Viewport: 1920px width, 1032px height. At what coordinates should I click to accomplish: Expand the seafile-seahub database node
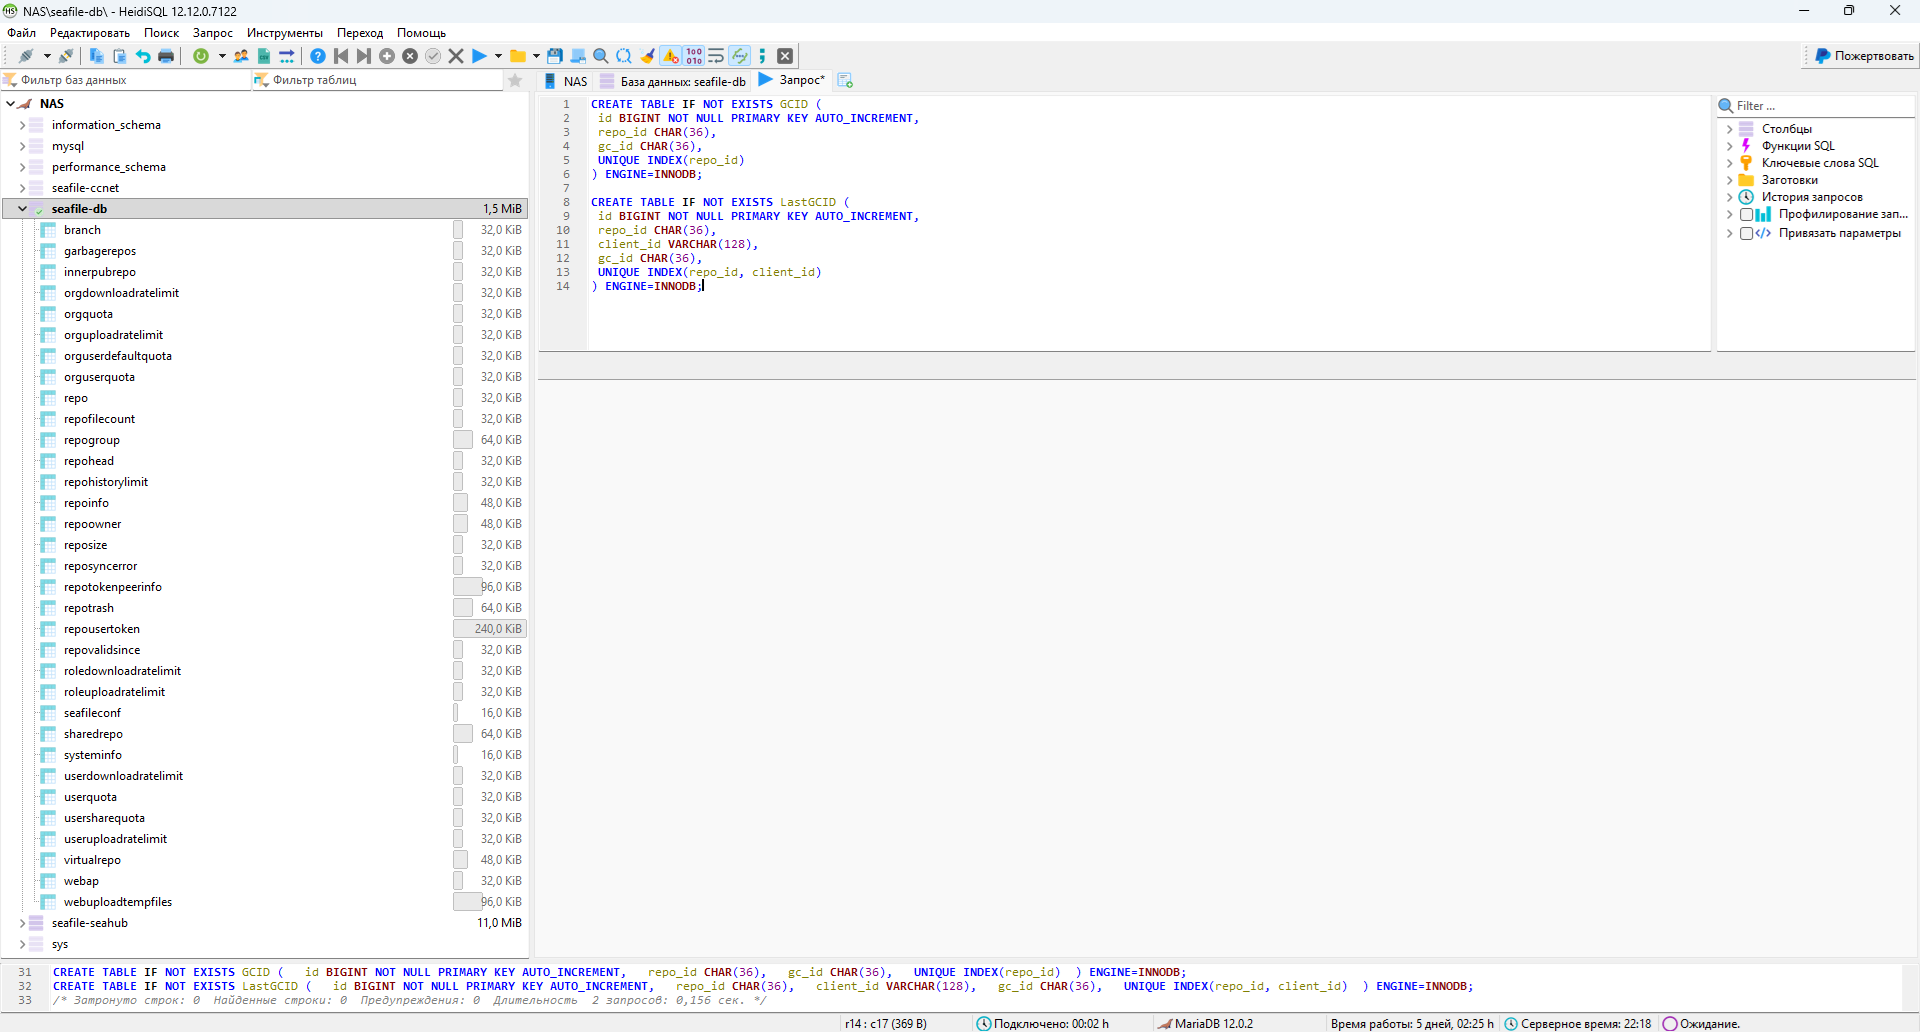[22, 923]
